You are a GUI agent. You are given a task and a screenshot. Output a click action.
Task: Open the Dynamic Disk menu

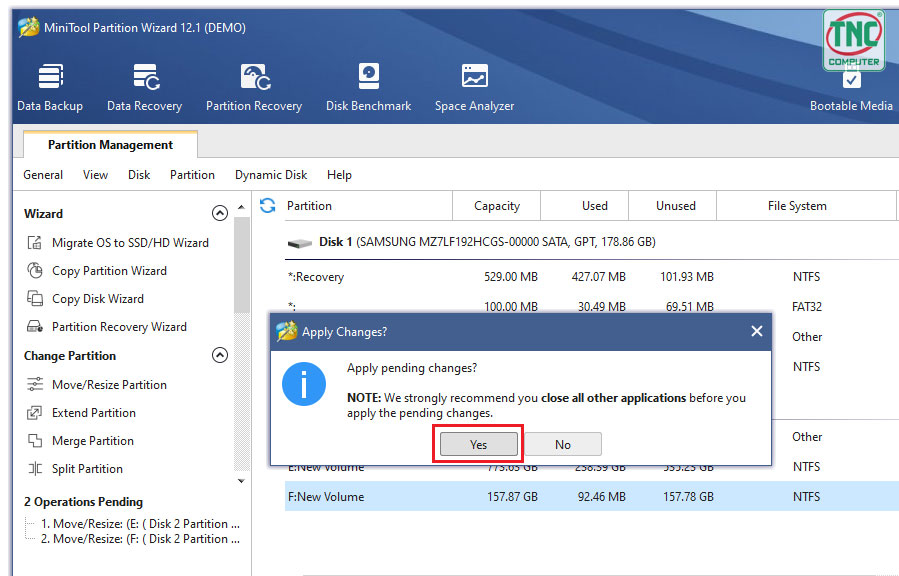[x=271, y=175]
